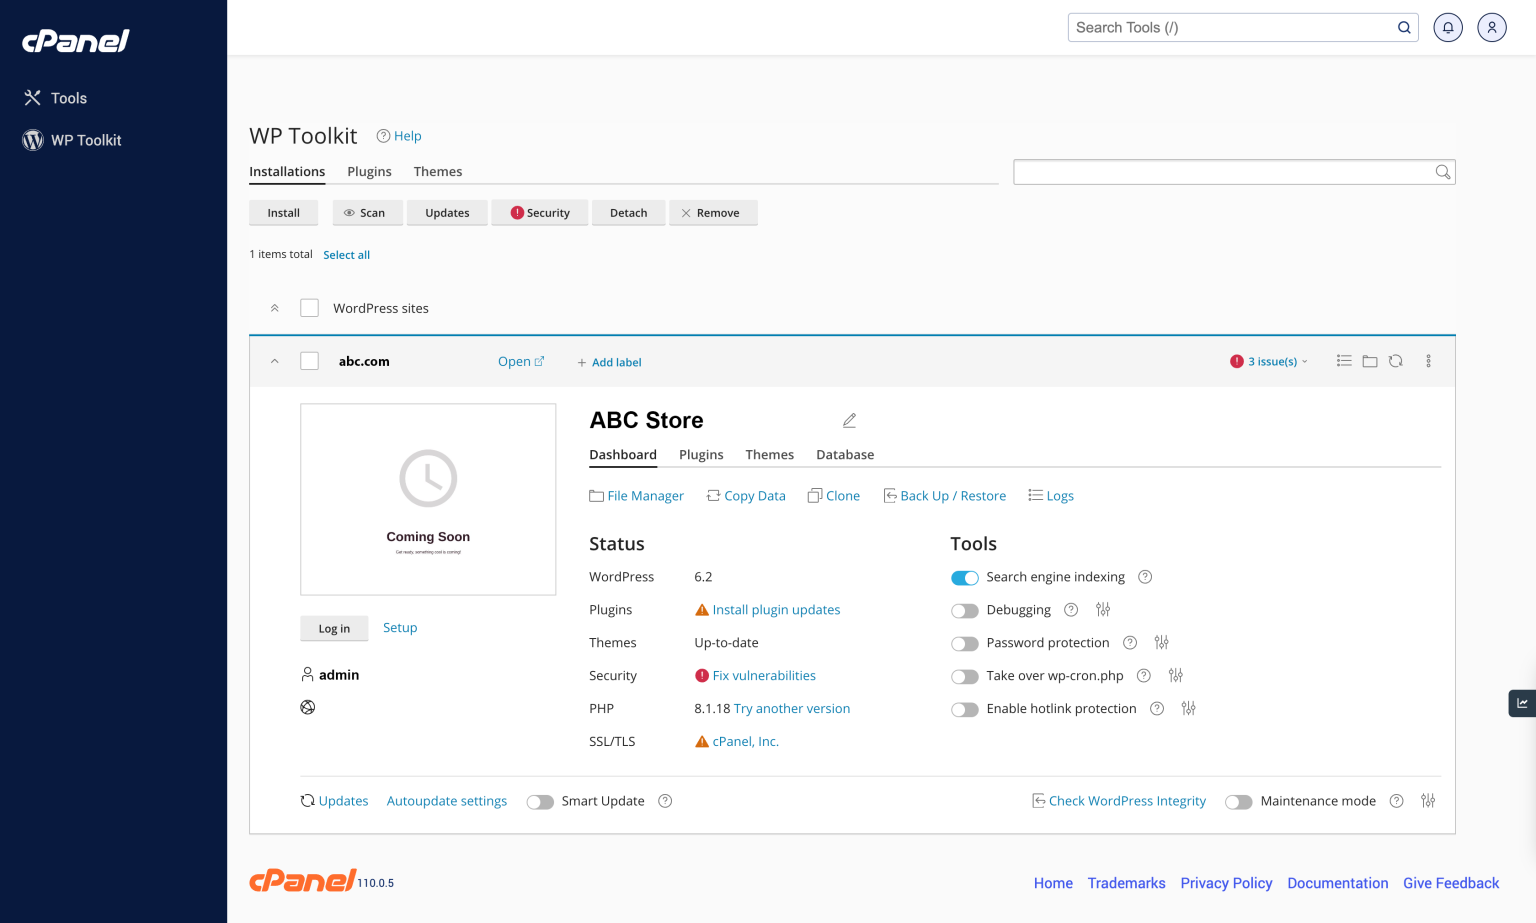This screenshot has width=1536, height=923.
Task: Open WP Toolkit in sidebar
Action: tap(72, 140)
